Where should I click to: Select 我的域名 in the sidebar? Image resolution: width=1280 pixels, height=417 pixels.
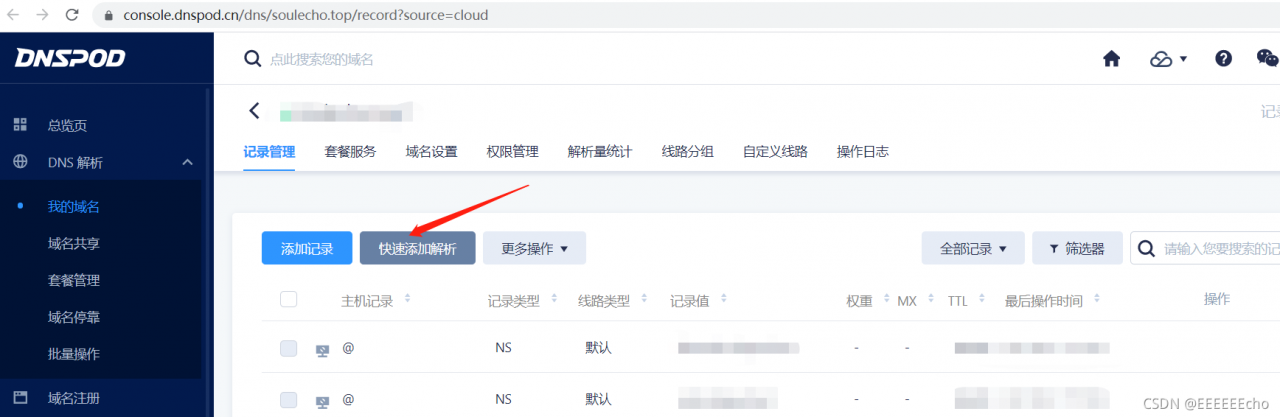74,207
